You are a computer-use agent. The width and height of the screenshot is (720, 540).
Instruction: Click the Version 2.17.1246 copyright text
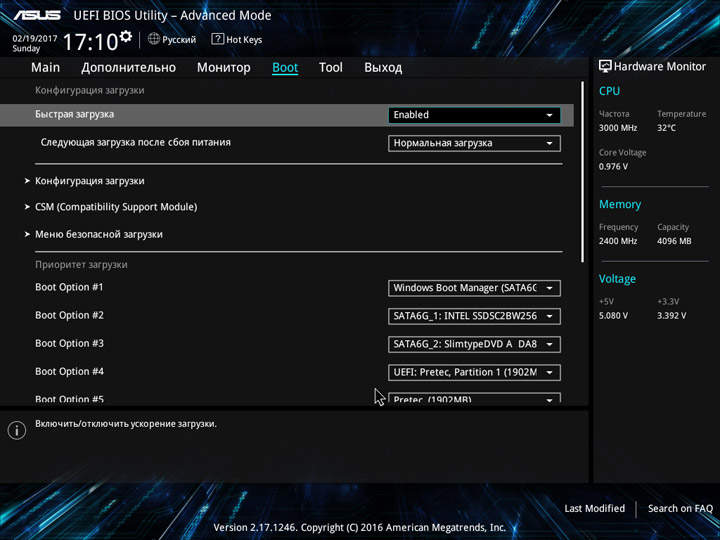click(360, 528)
